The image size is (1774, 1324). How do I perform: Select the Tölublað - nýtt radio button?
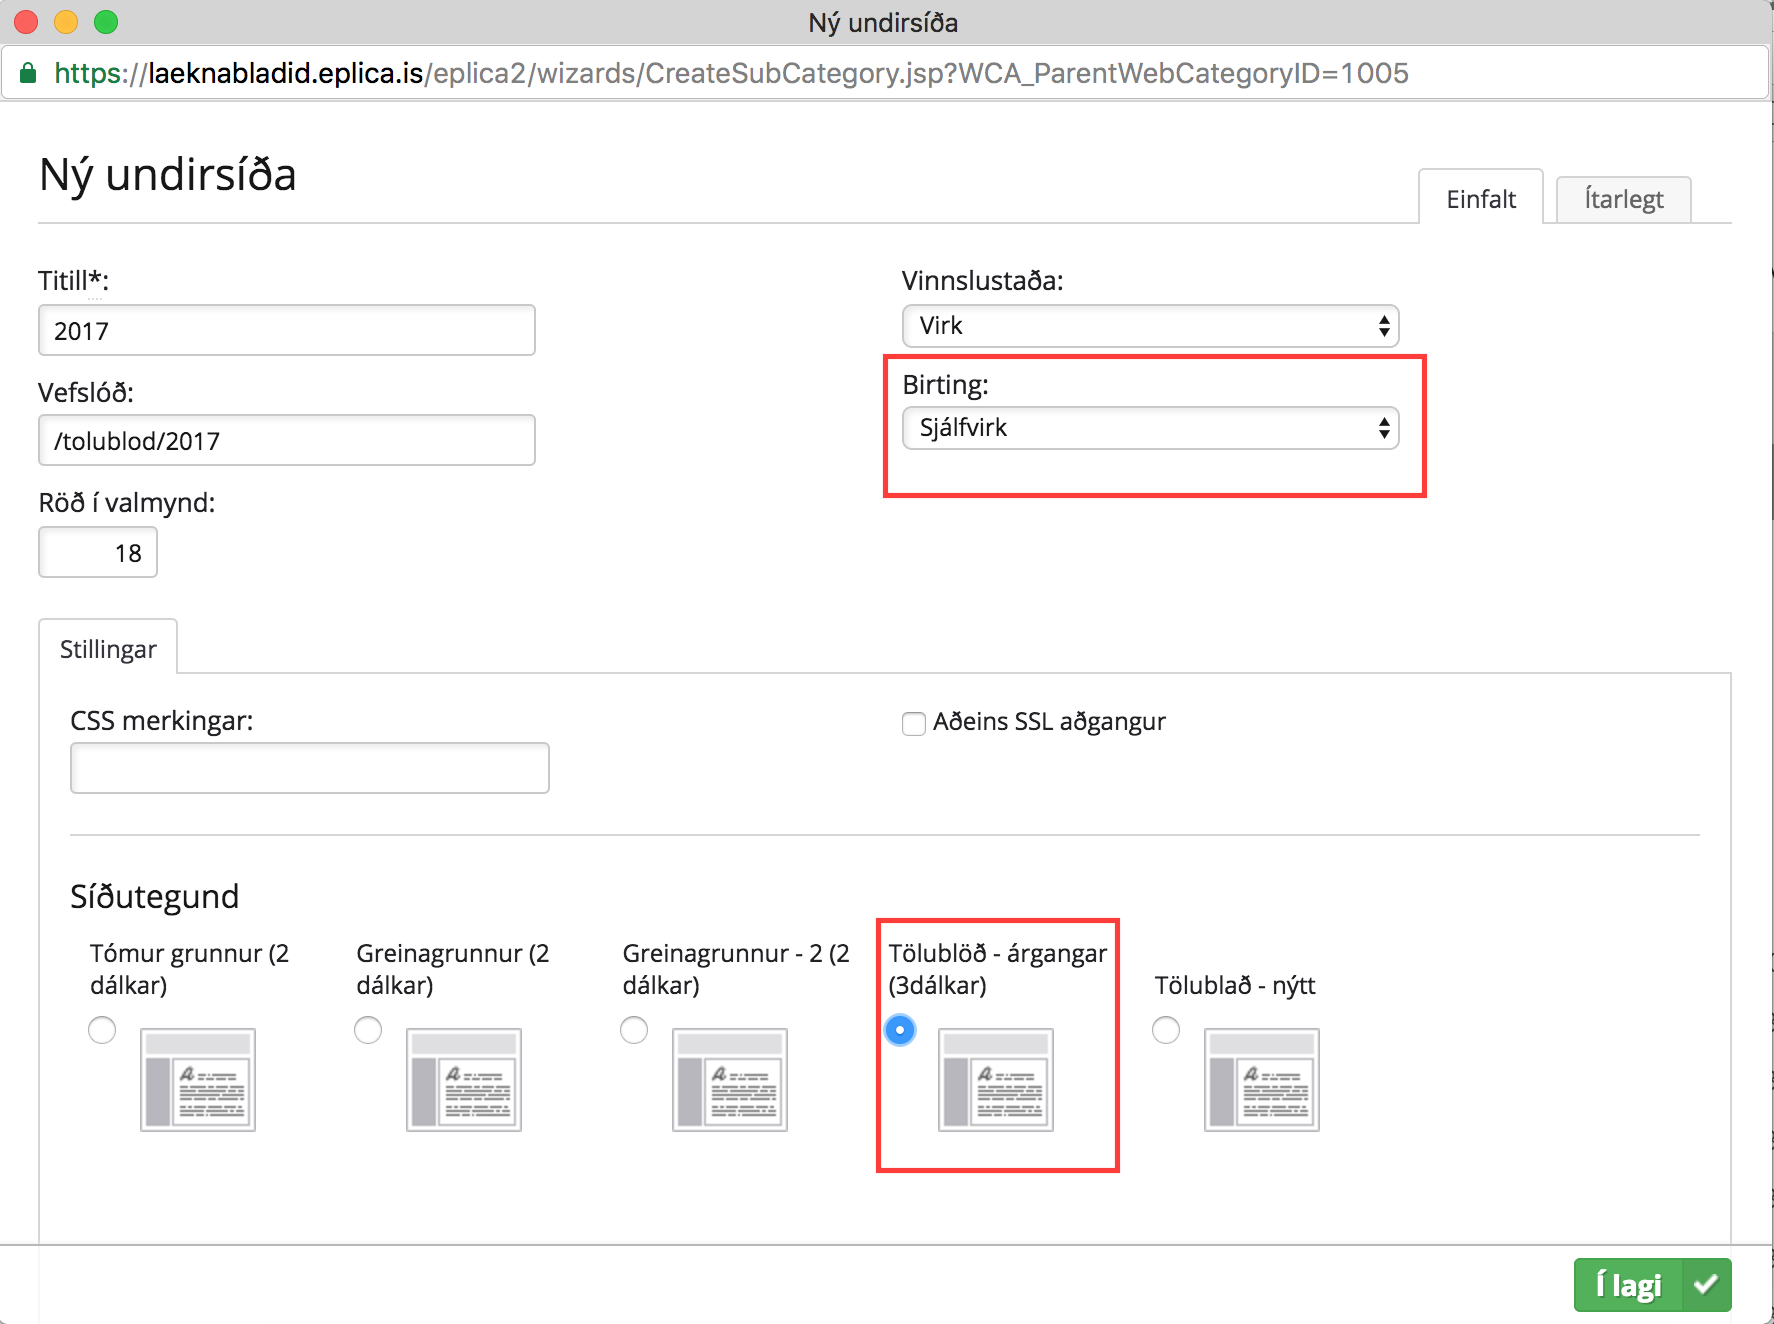pyautogui.click(x=1166, y=1030)
